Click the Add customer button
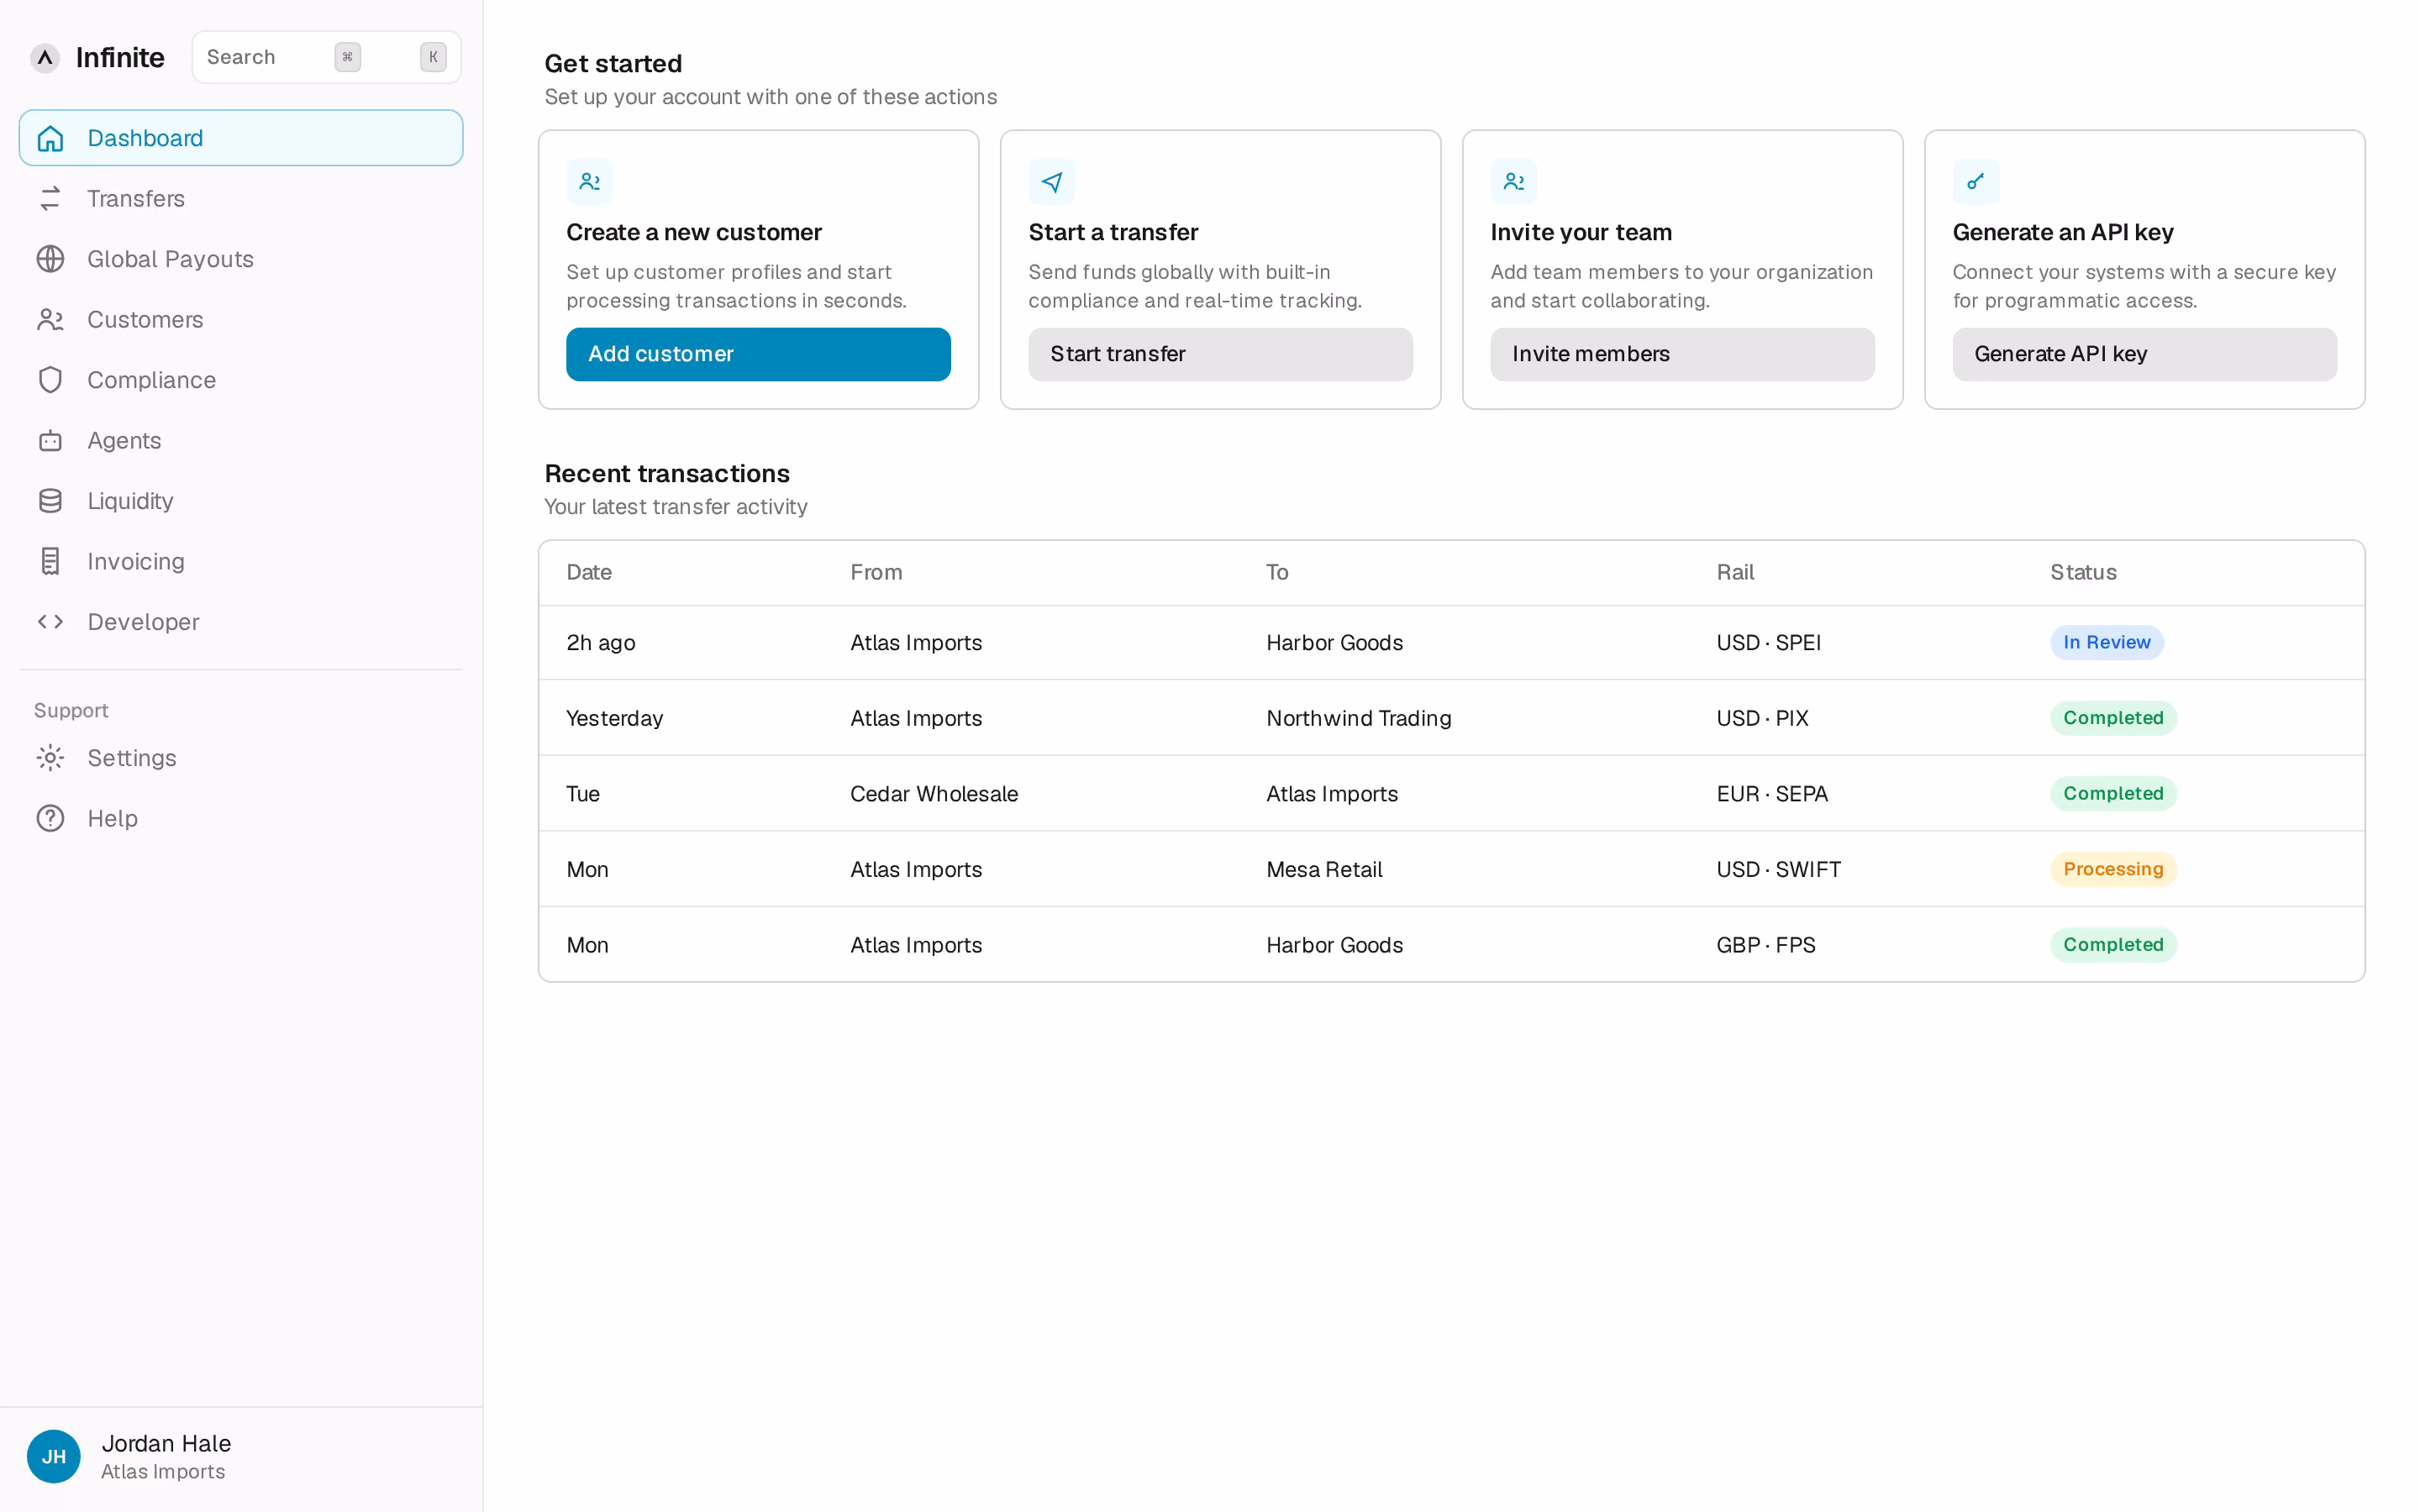 [x=758, y=354]
